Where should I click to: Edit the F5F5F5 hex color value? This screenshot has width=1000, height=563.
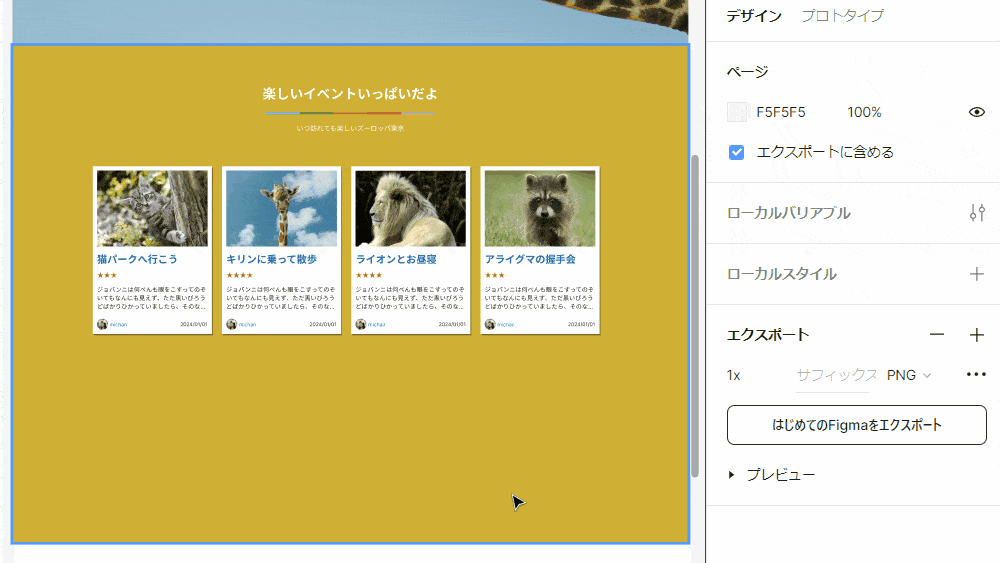tap(781, 112)
